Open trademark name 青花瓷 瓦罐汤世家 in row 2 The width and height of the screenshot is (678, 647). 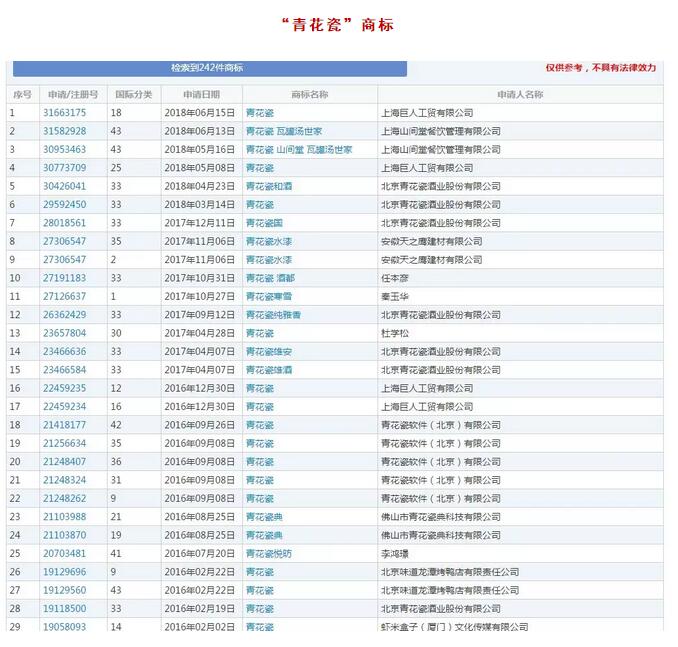click(x=284, y=131)
